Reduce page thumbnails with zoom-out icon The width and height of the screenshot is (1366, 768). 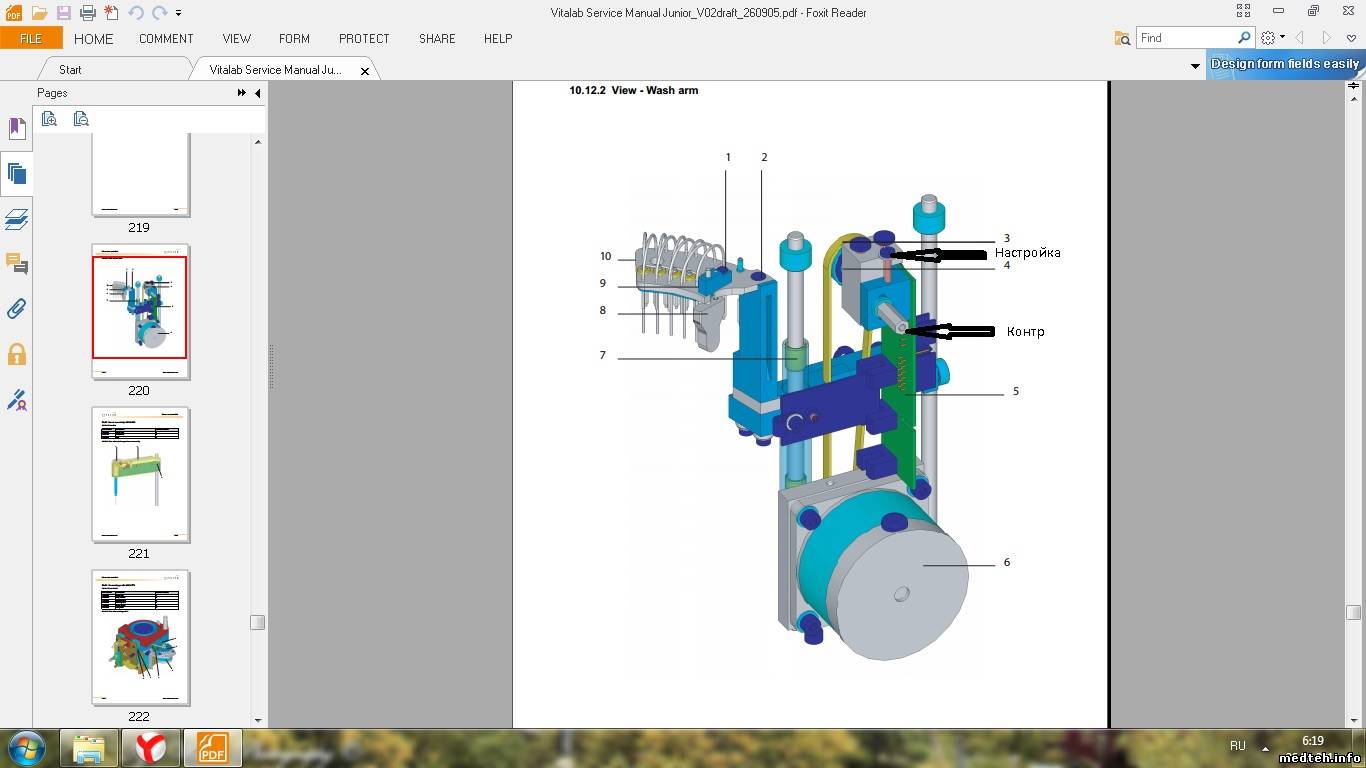pyautogui.click(x=81, y=119)
